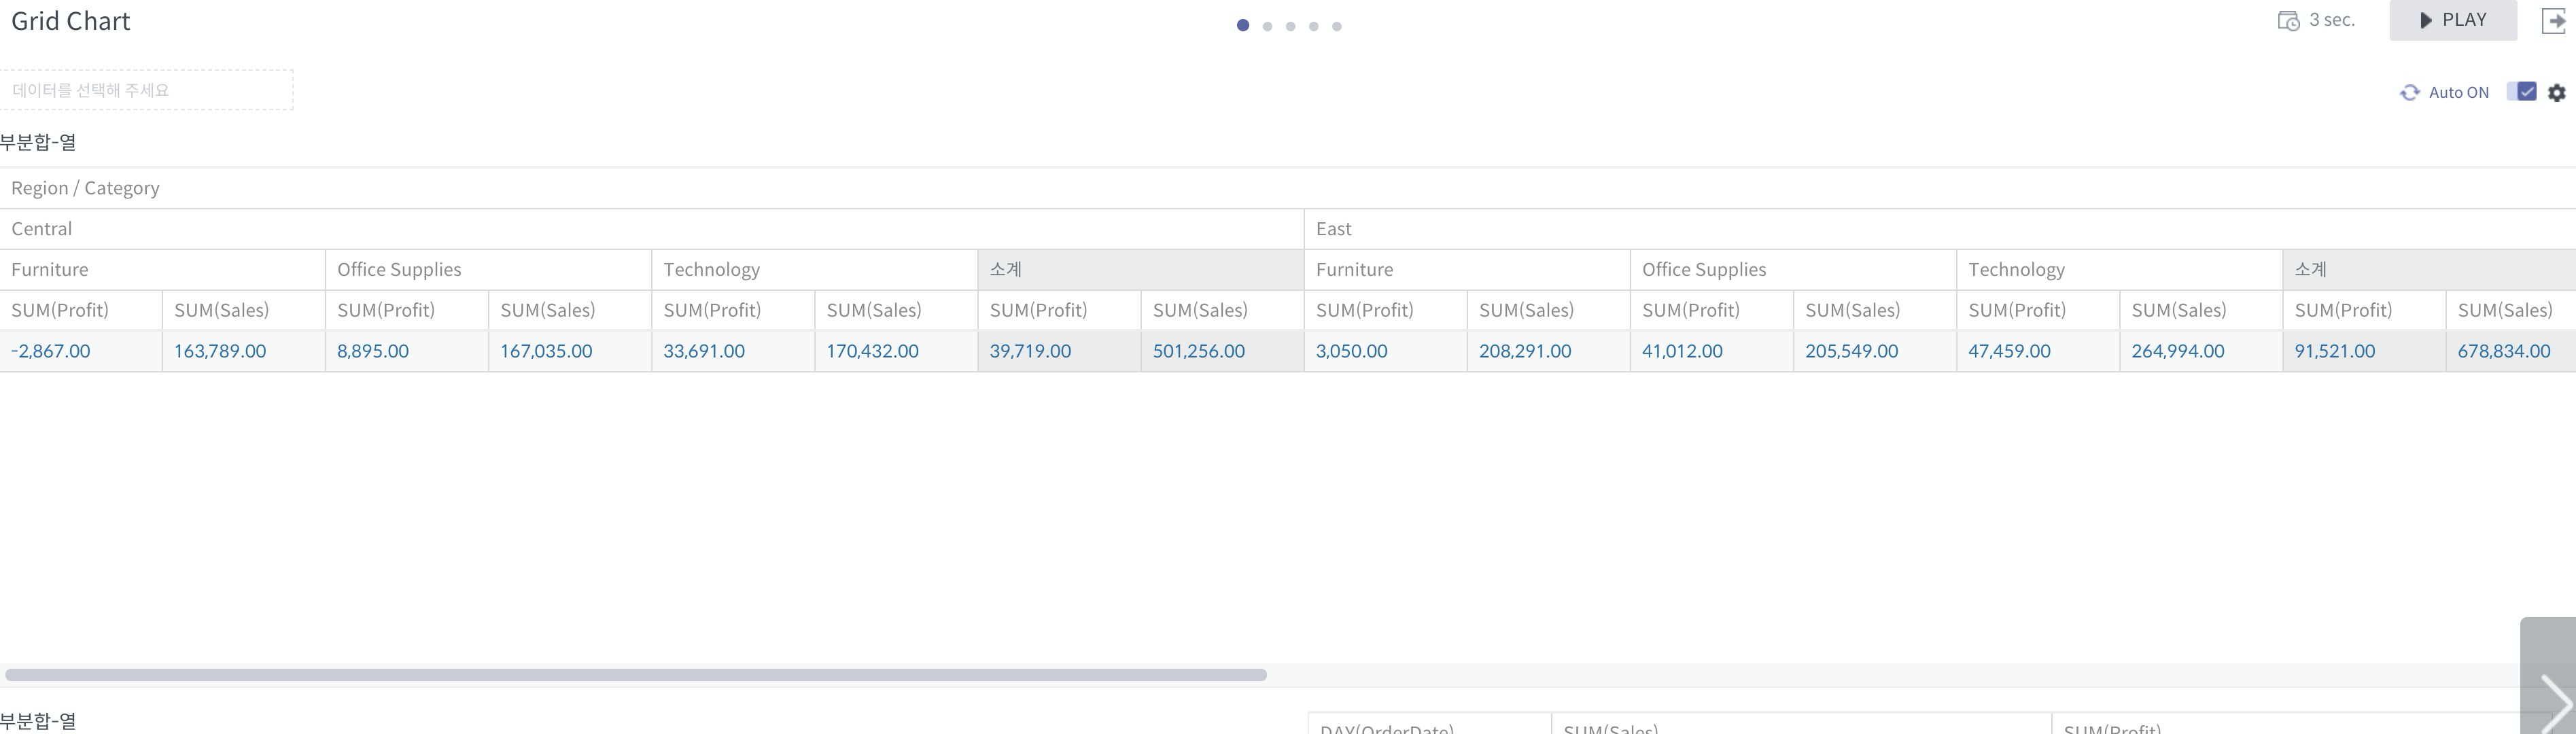Click the 47,459.00 profit cell

(2037, 351)
